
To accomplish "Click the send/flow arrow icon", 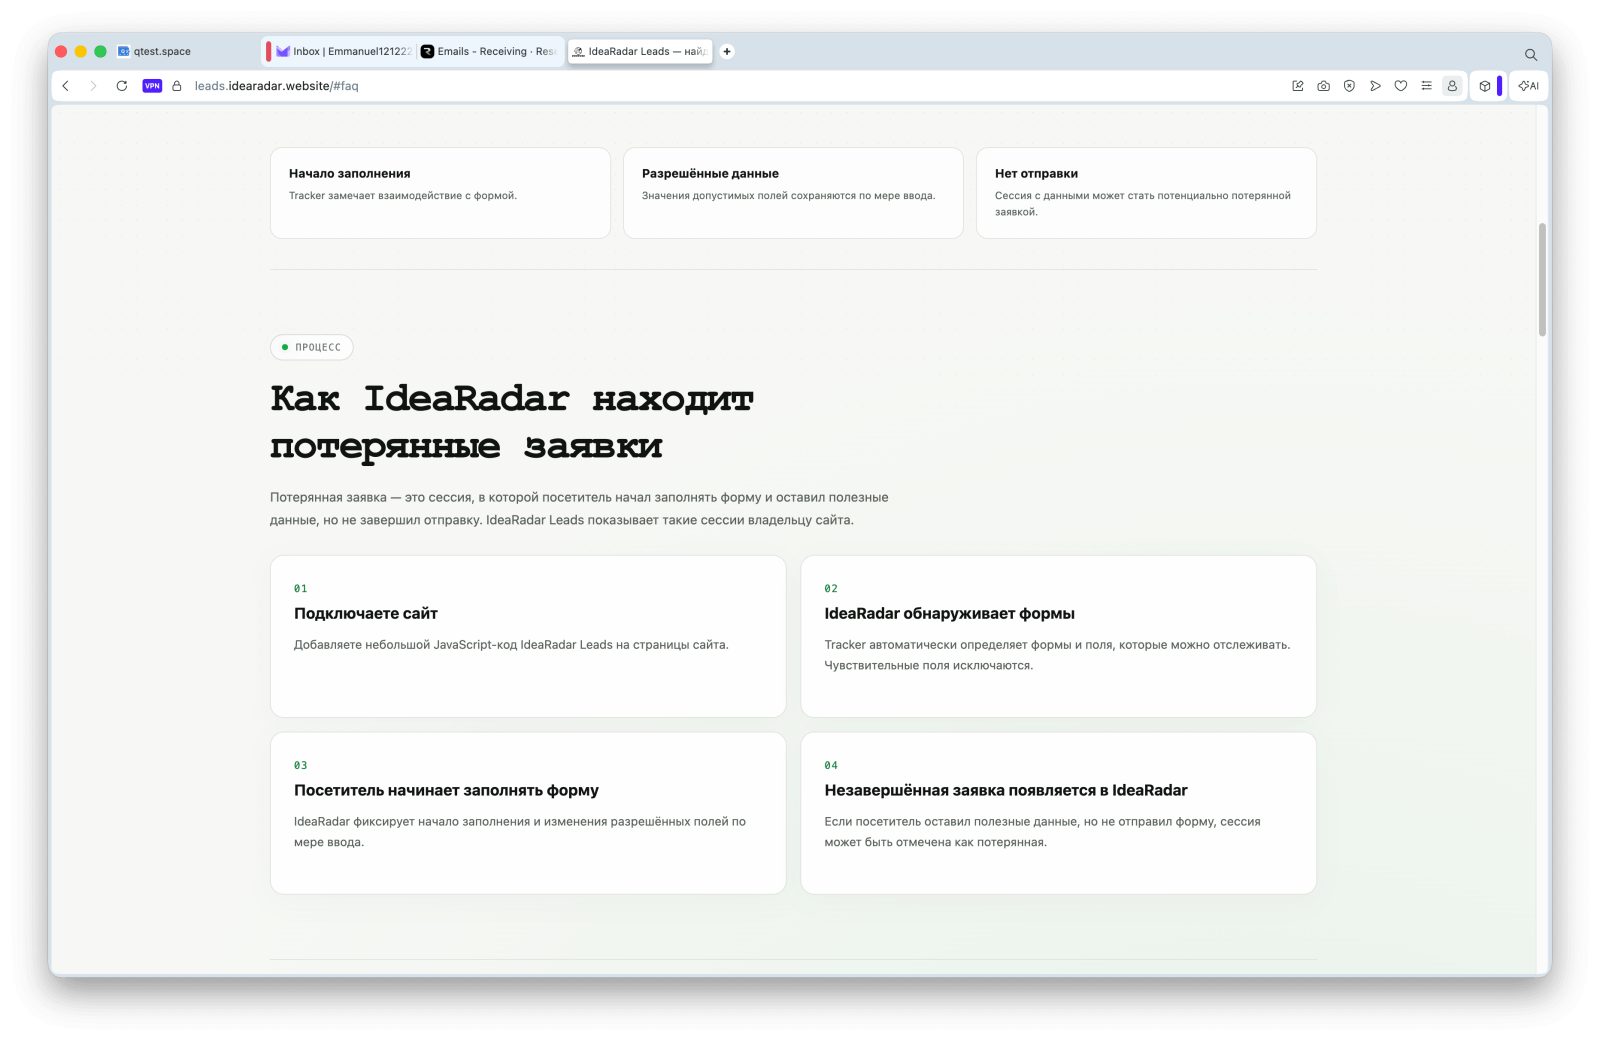I will (1375, 86).
